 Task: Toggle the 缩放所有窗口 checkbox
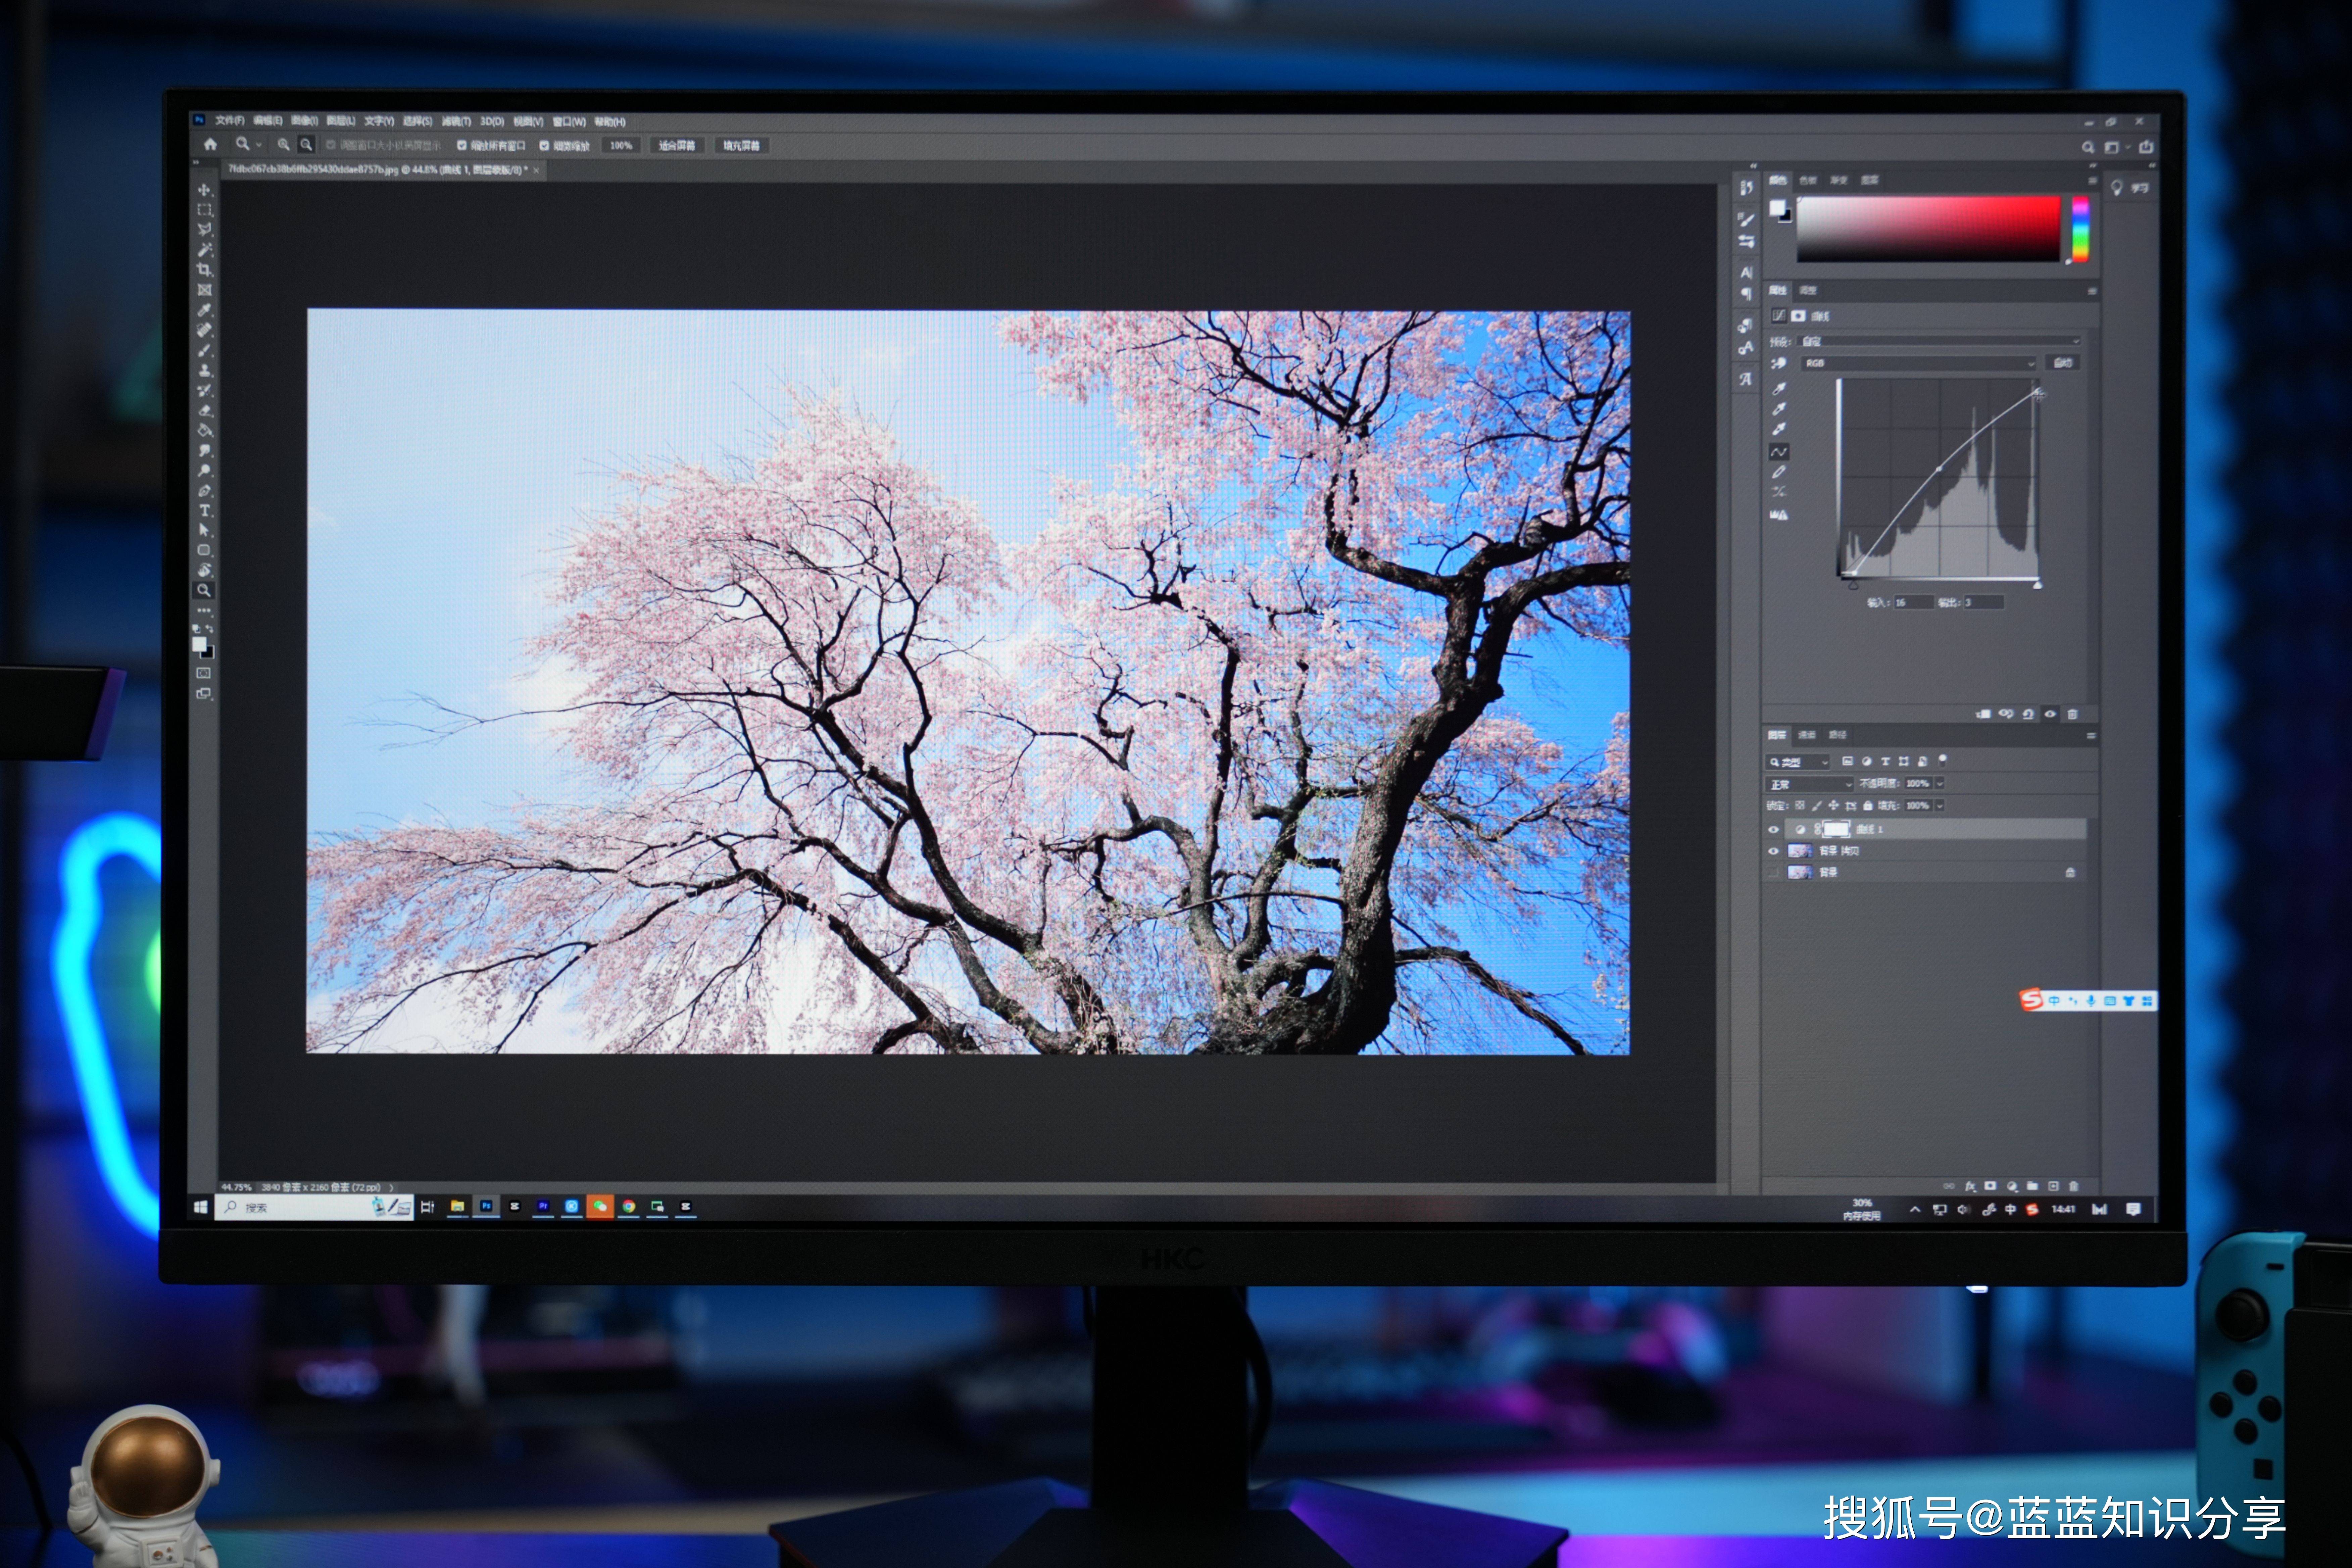tap(462, 145)
